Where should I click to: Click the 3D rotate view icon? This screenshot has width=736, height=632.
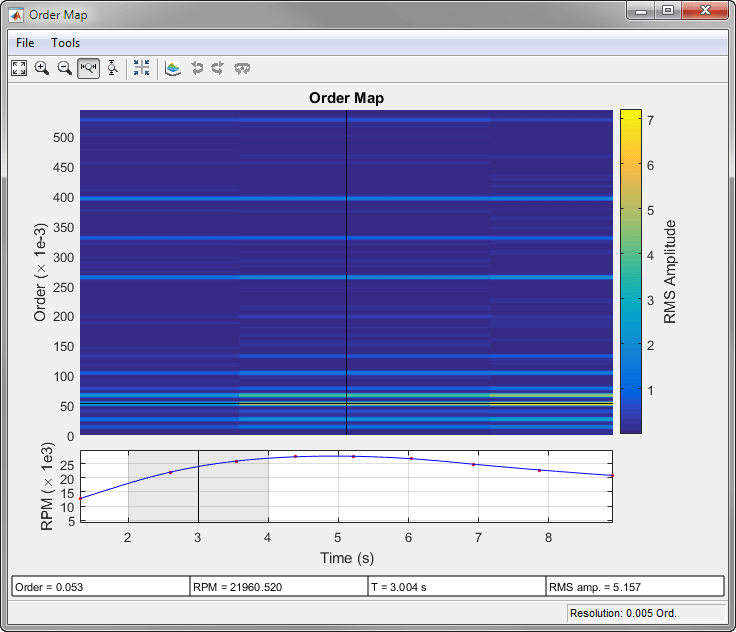242,68
